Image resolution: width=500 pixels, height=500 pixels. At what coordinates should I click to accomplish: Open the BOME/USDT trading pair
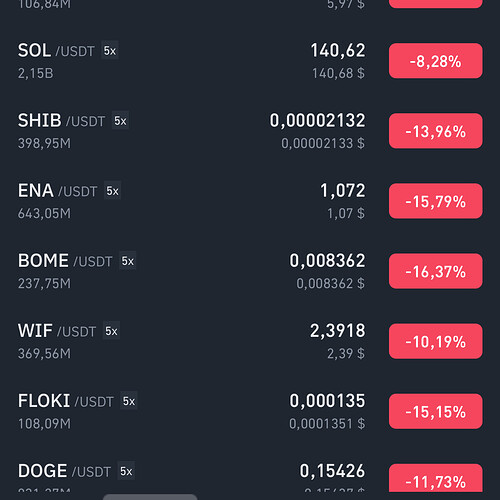click(250, 271)
